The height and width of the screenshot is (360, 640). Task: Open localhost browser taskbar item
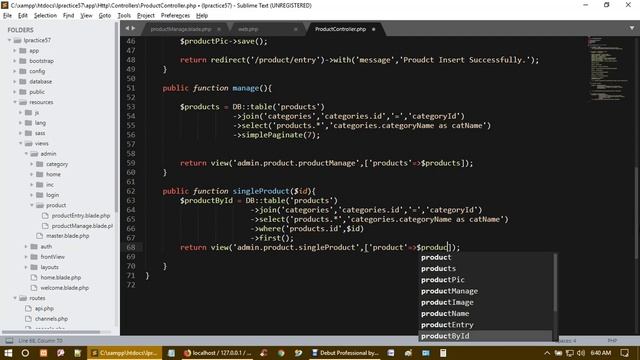(218, 353)
